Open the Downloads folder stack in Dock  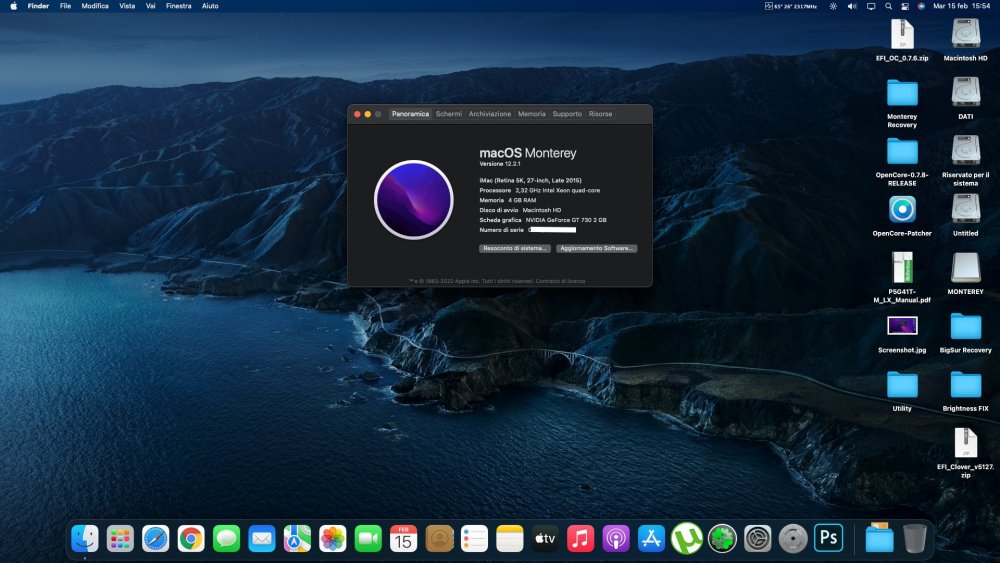pyautogui.click(x=879, y=539)
